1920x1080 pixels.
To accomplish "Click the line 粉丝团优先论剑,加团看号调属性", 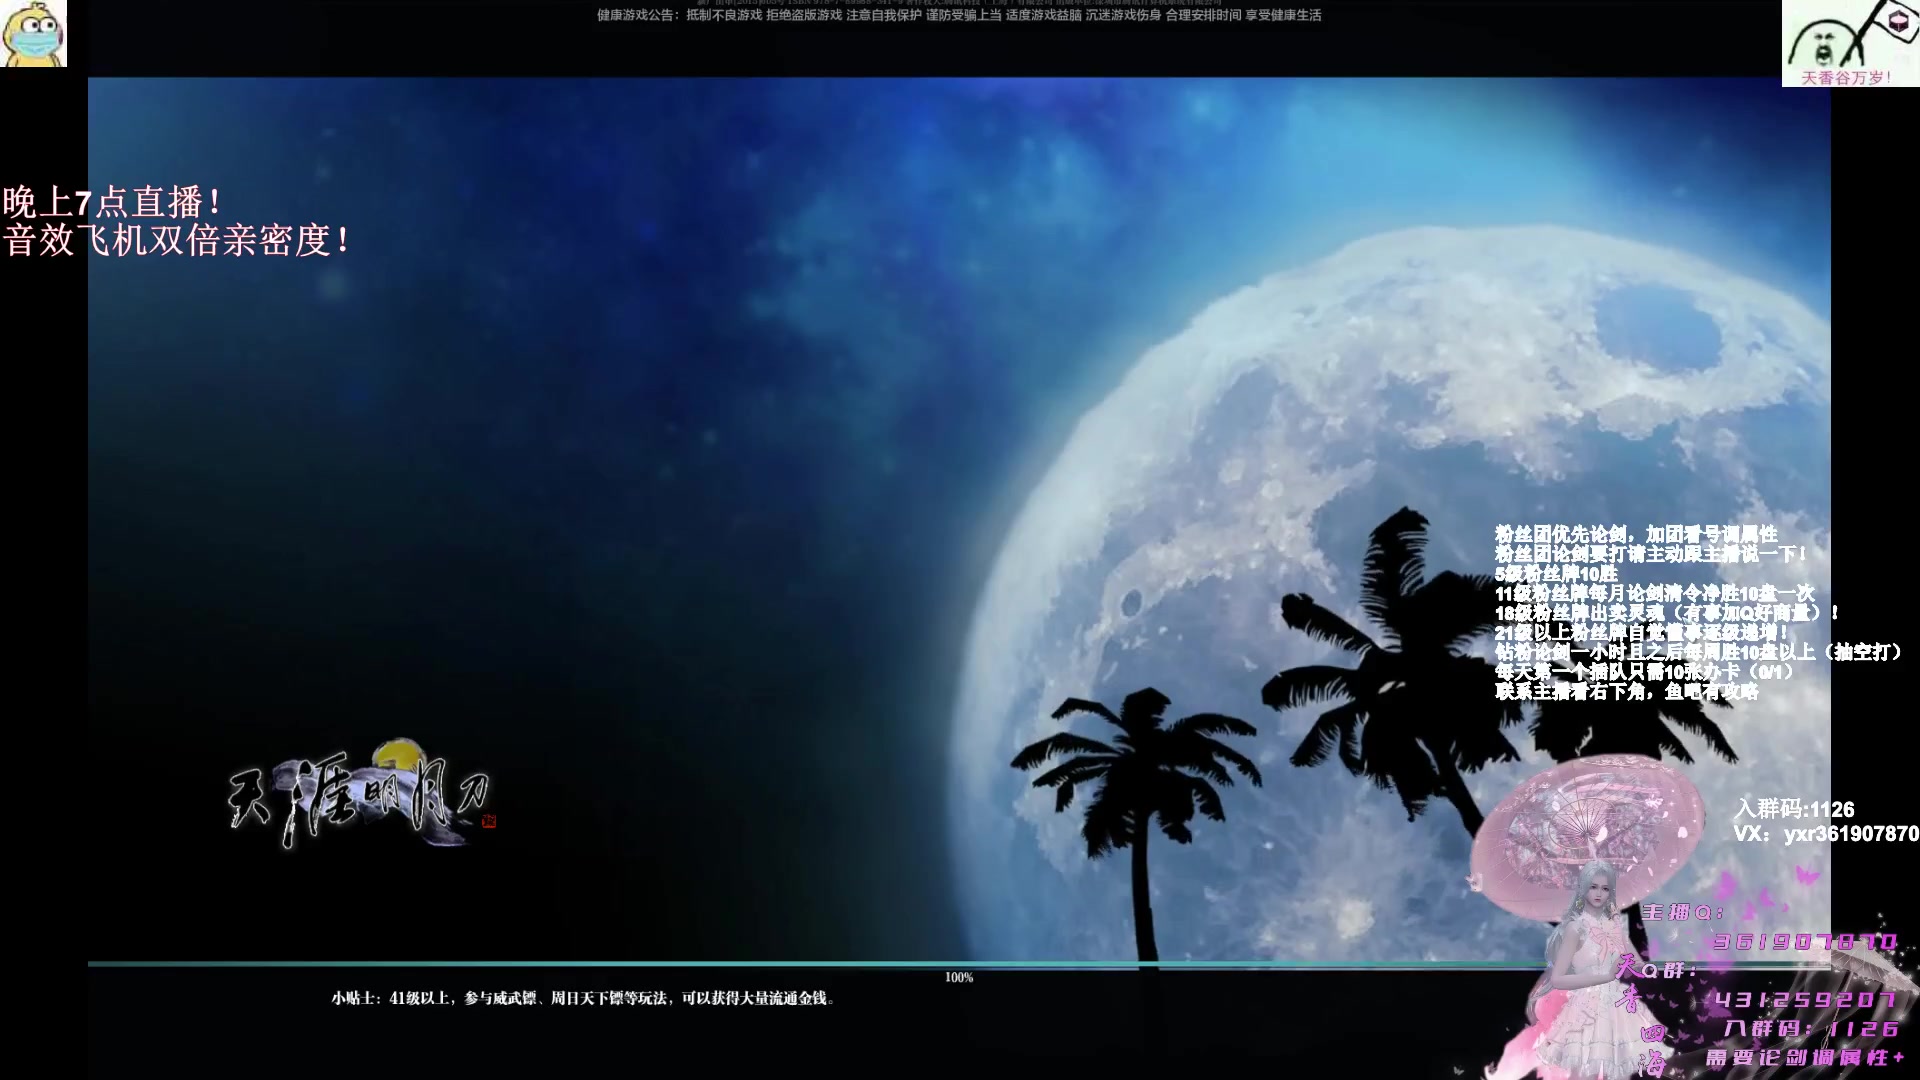I will (x=1636, y=534).
